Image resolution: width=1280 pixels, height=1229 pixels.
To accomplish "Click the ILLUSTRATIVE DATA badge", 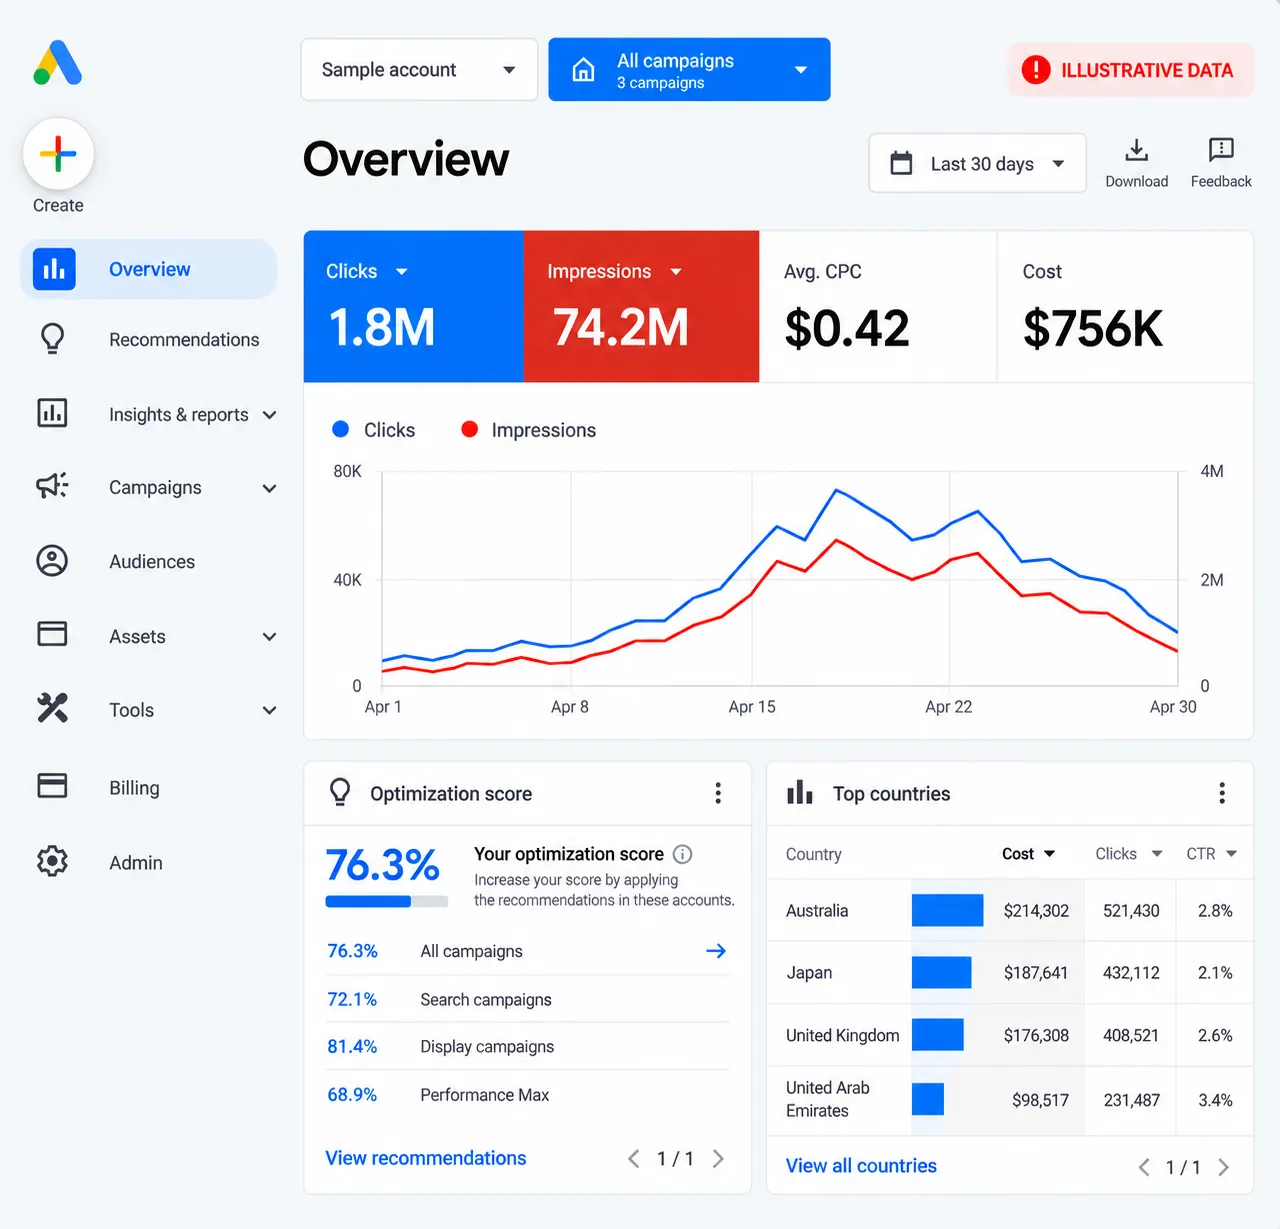I will coord(1130,70).
